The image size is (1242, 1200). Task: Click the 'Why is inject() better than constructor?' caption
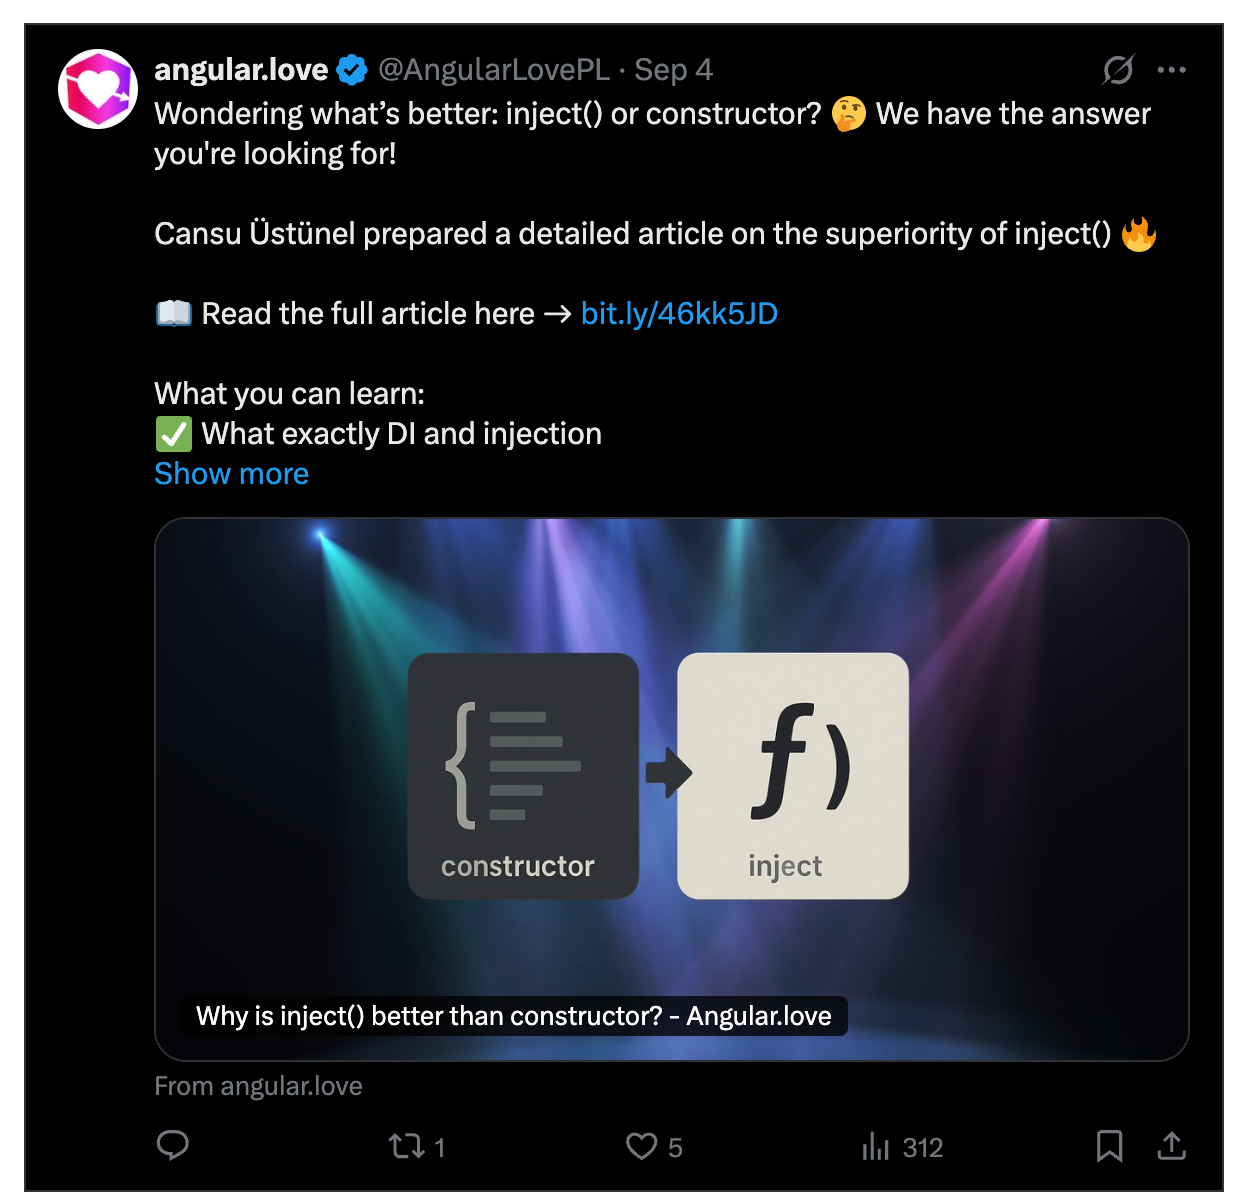(514, 1016)
